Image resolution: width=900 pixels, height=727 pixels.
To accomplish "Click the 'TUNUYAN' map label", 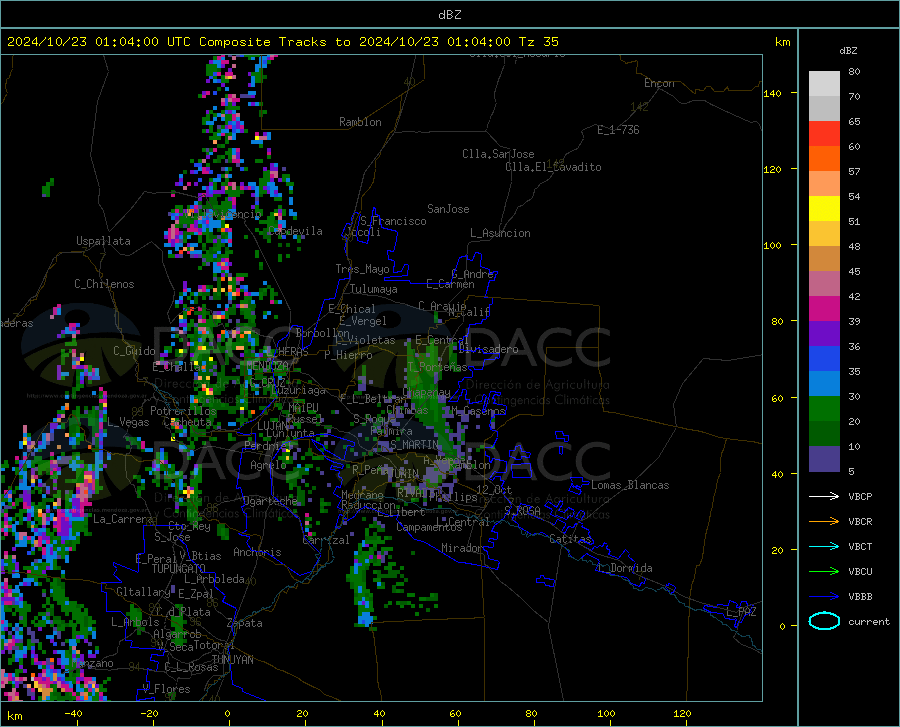I will click(232, 660).
